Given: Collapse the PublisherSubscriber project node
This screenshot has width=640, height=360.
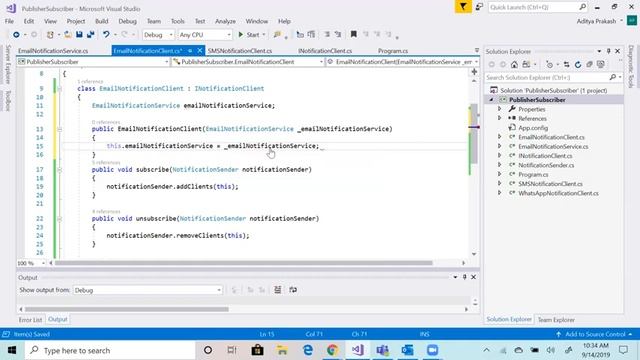Looking at the screenshot, I should [x=491, y=100].
